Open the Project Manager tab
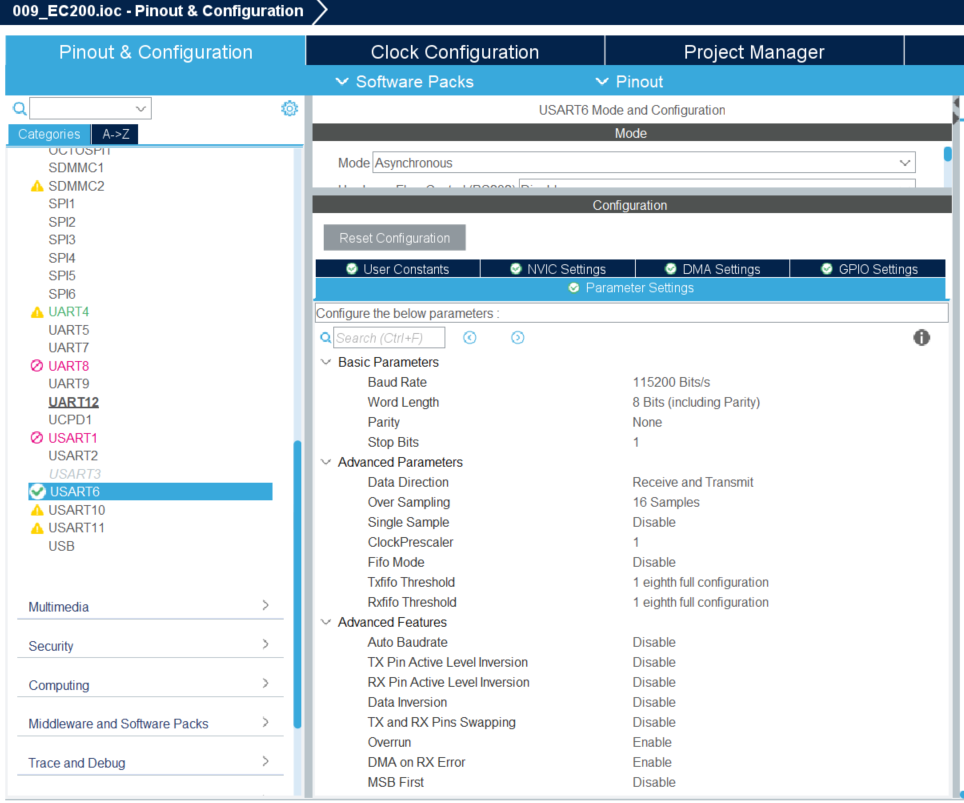This screenshot has width=964, height=803. tap(753, 51)
